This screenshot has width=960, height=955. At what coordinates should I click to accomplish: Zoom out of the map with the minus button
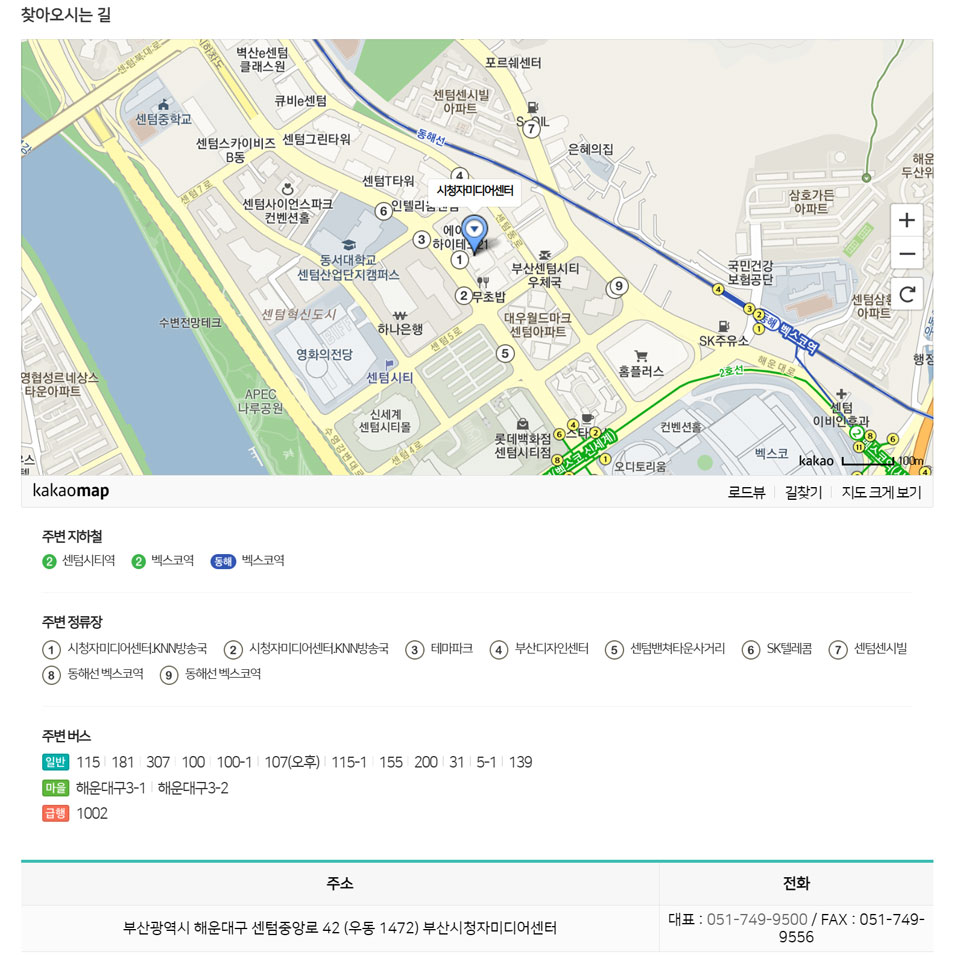coord(907,253)
